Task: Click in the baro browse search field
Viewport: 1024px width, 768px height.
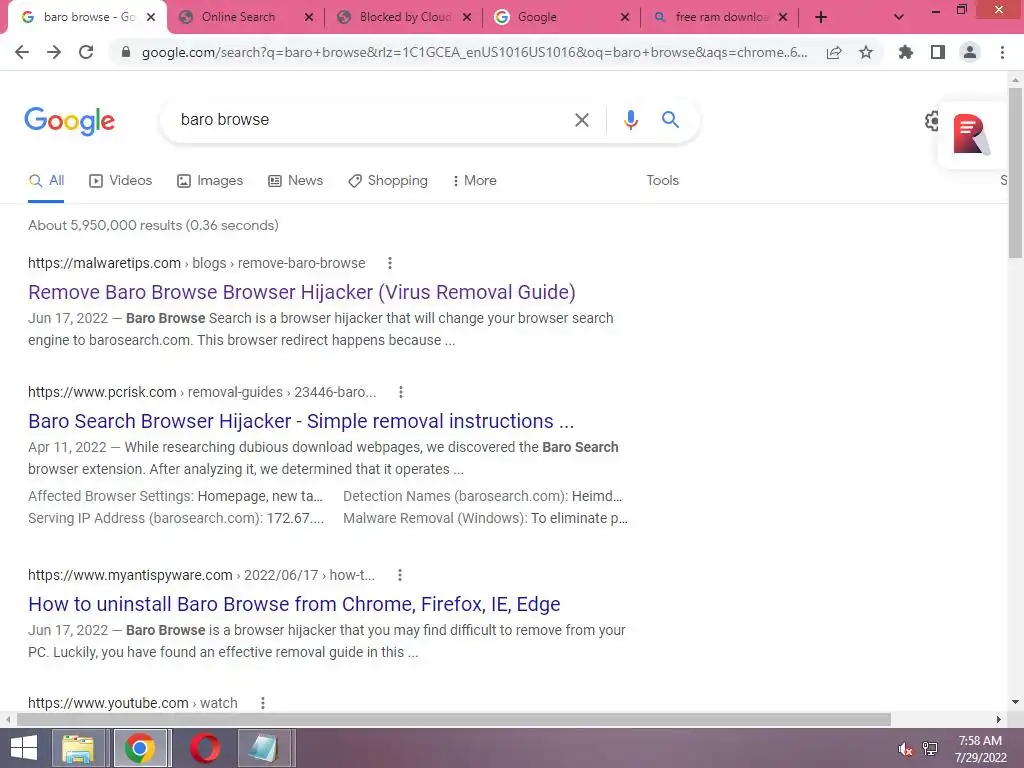Action: 366,120
